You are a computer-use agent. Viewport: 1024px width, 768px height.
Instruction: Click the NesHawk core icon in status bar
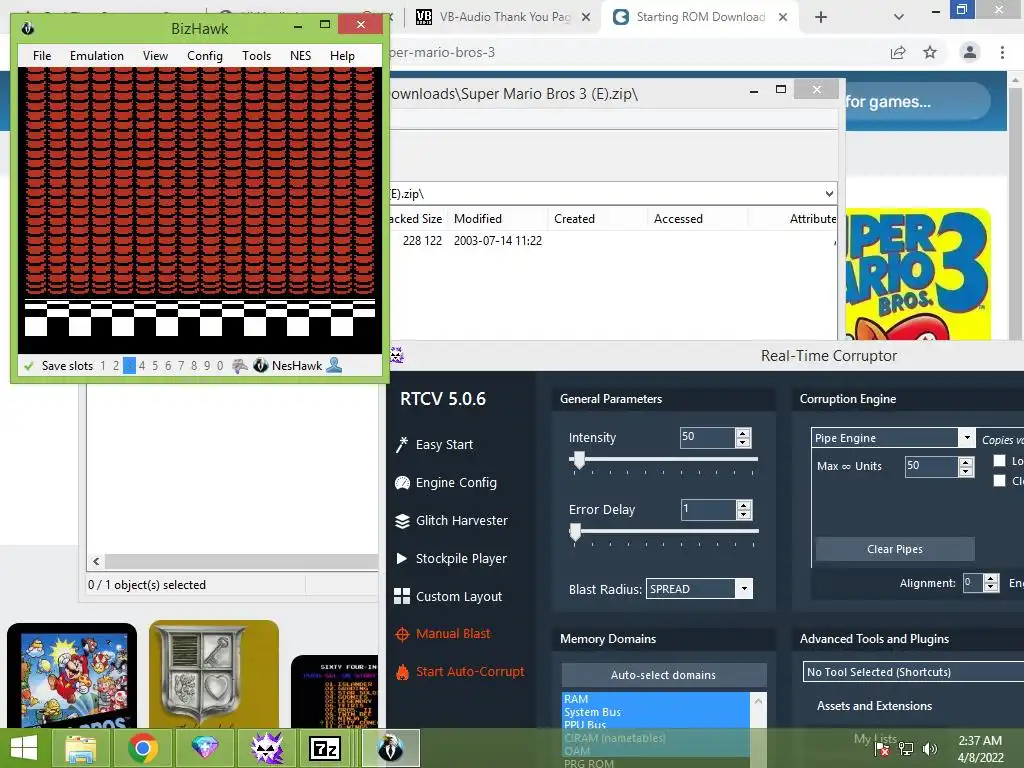(x=261, y=366)
